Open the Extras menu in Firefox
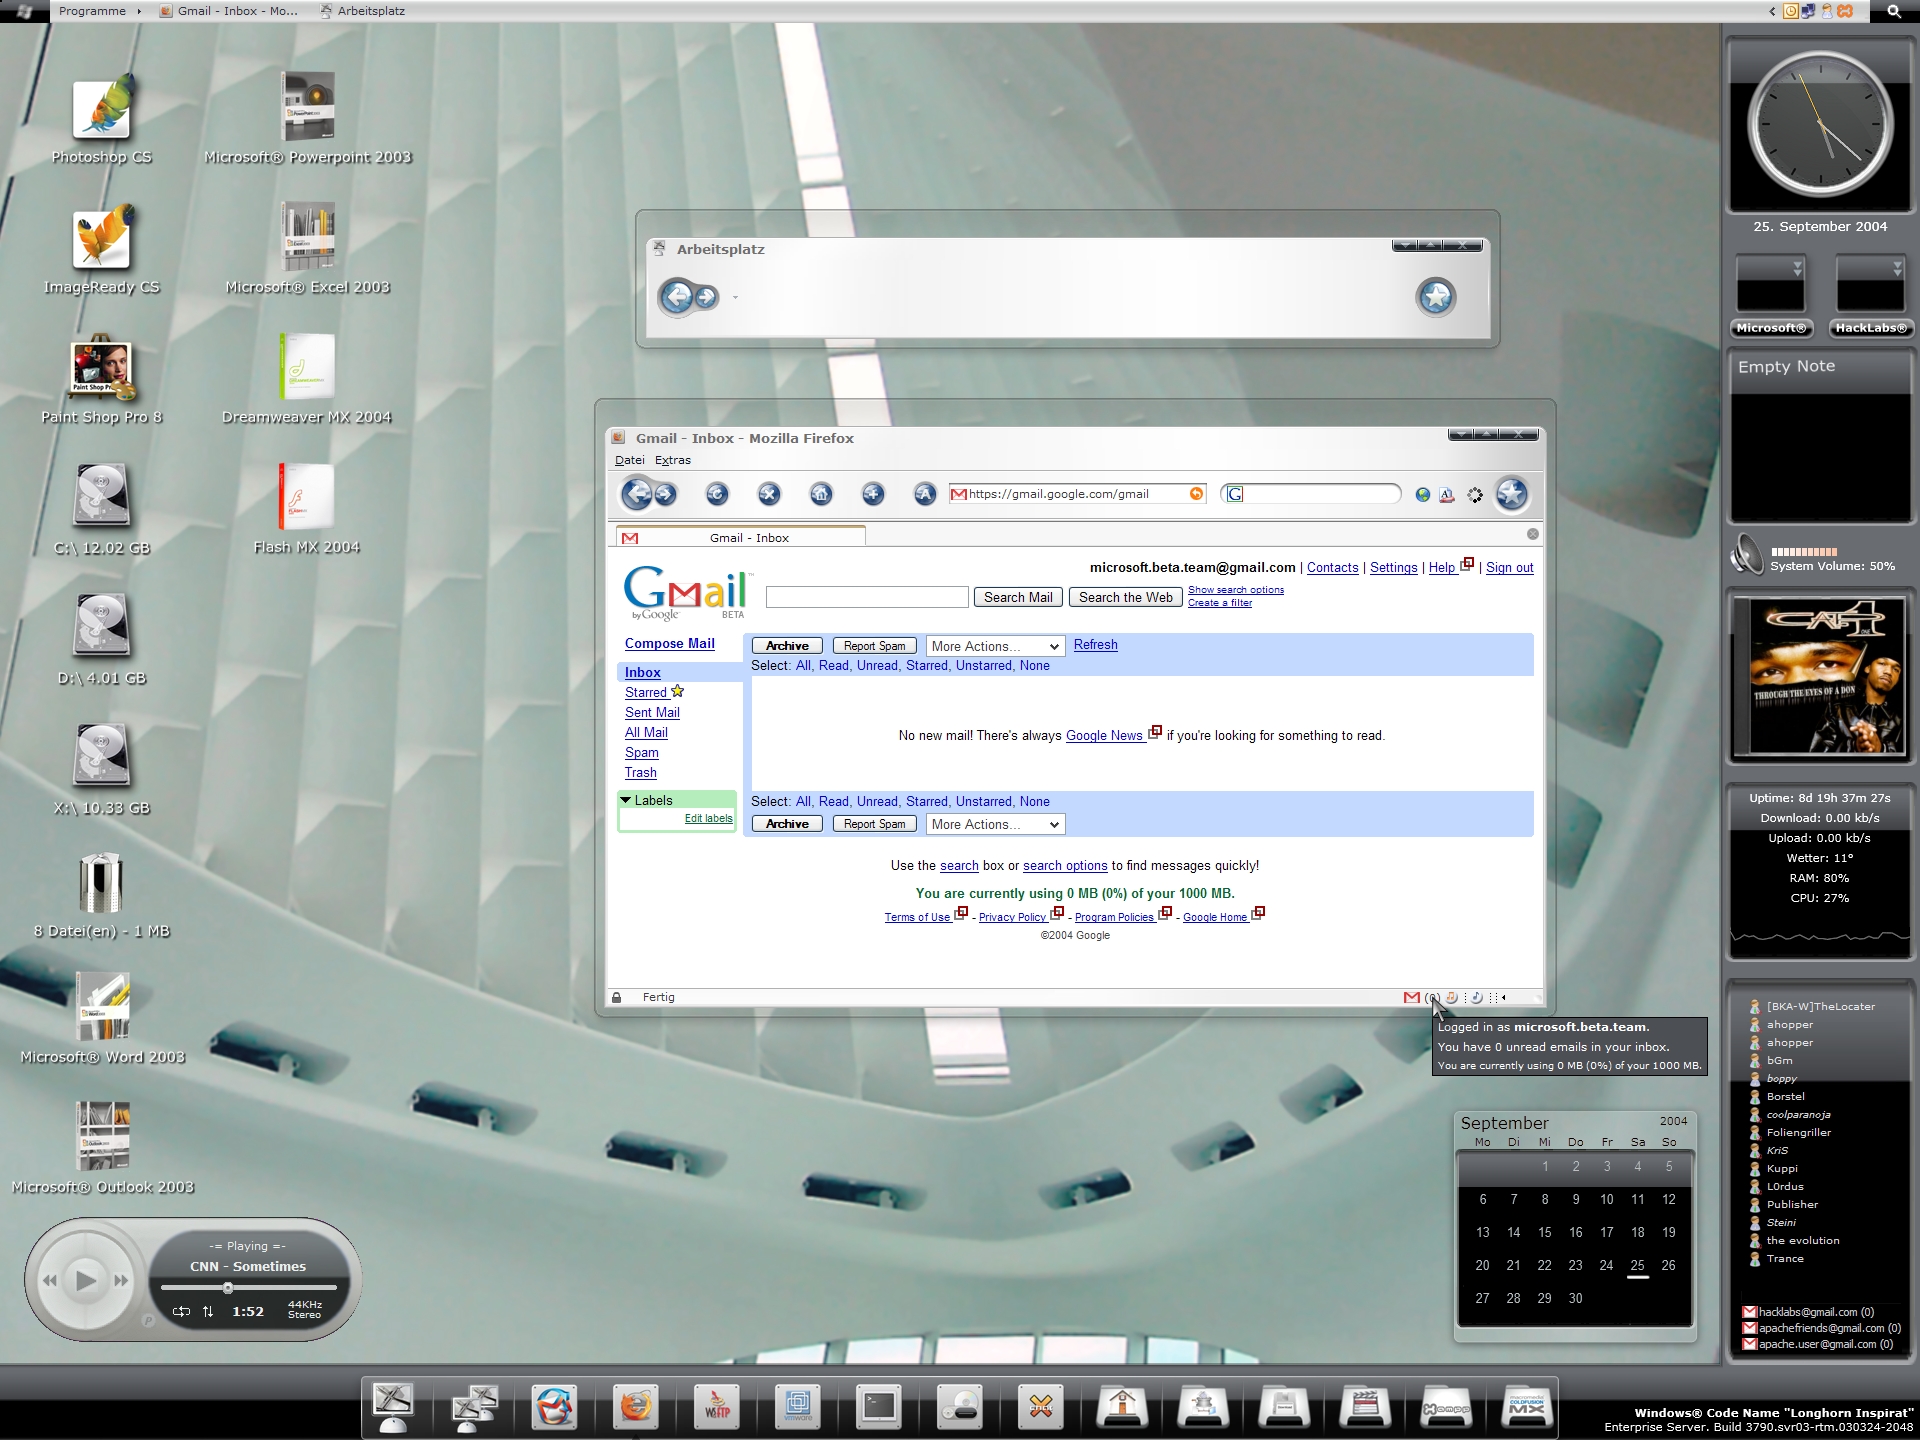Viewport: 1920px width, 1440px height. (x=672, y=460)
